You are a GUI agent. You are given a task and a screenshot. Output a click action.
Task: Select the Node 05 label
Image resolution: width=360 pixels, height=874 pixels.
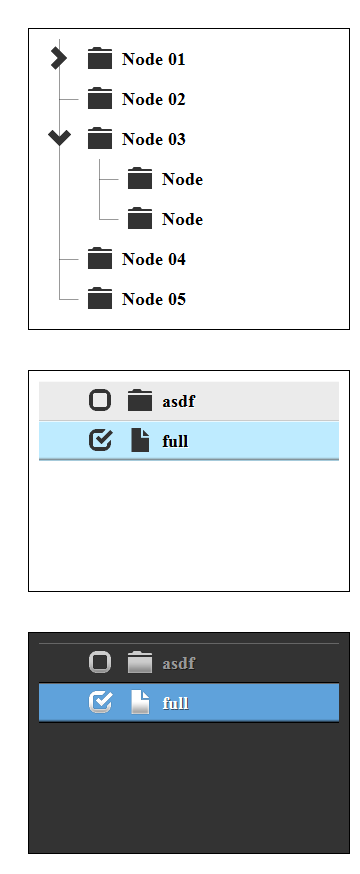[154, 299]
